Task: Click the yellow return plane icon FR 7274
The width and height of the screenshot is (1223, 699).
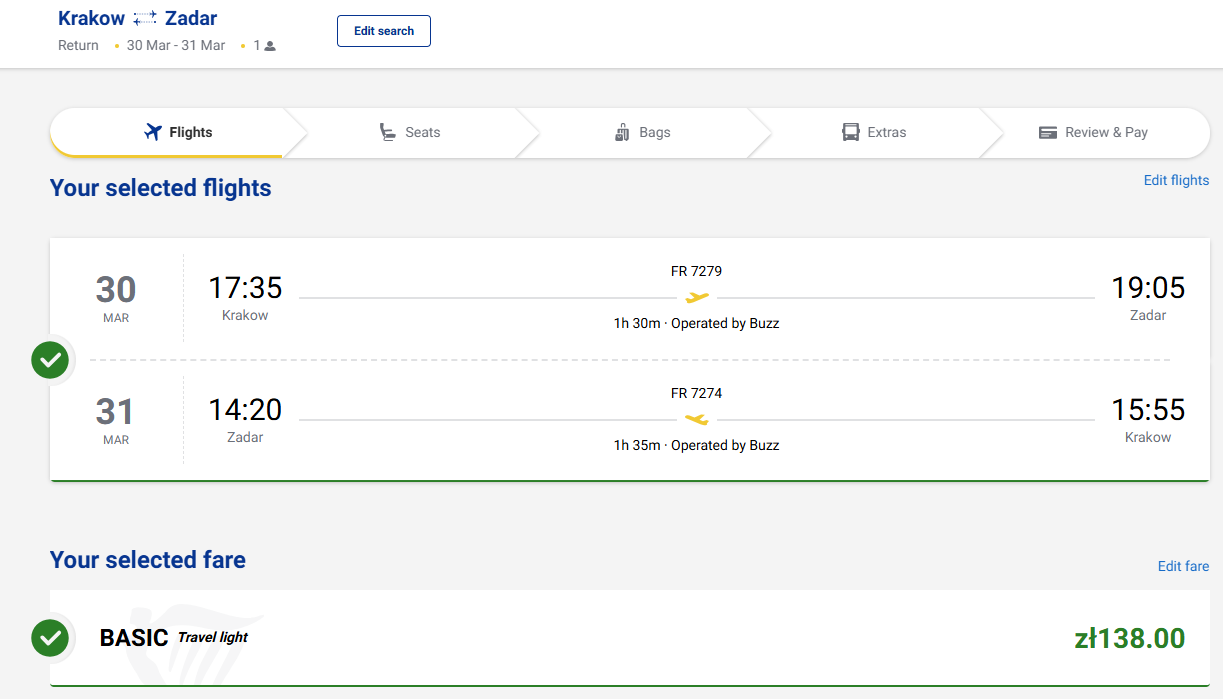Action: click(x=697, y=419)
